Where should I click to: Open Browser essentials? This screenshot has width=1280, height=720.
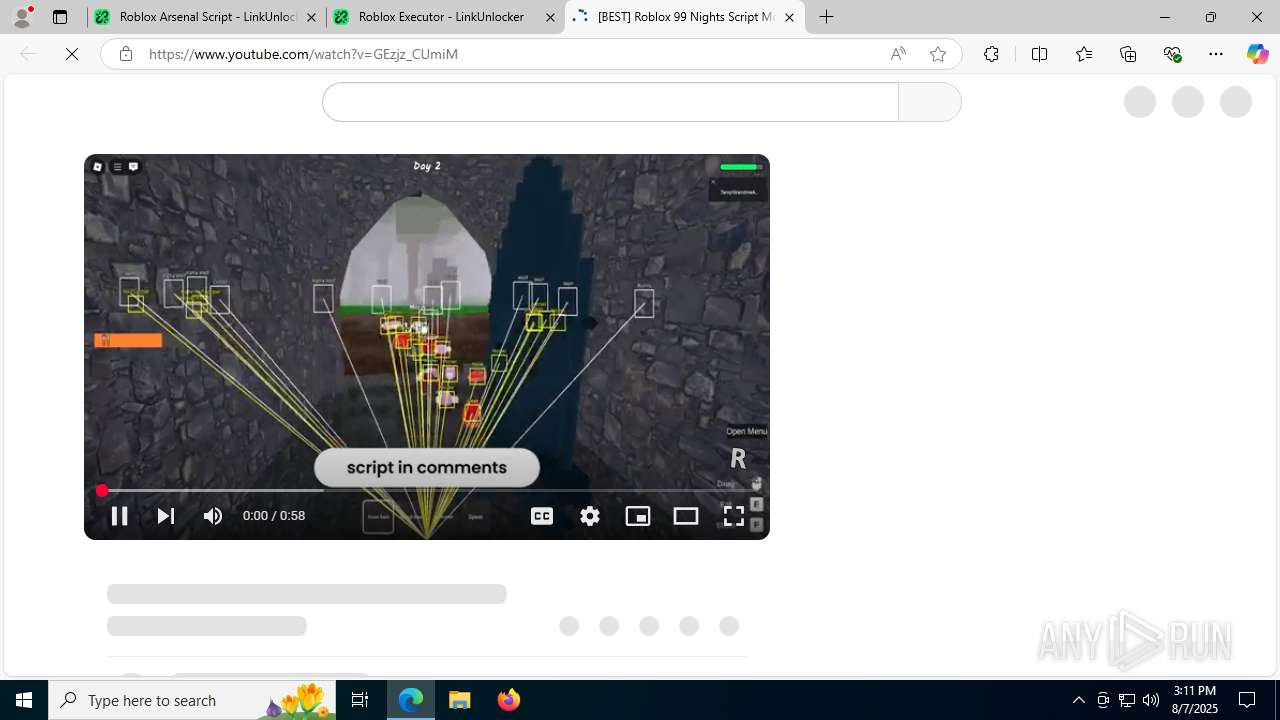click(1172, 54)
